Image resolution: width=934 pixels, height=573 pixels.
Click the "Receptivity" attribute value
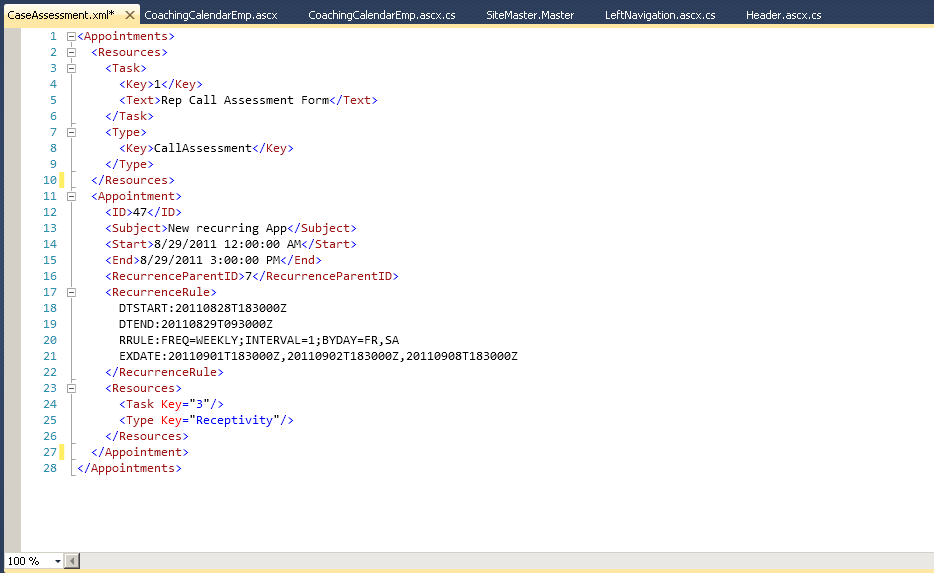235,420
